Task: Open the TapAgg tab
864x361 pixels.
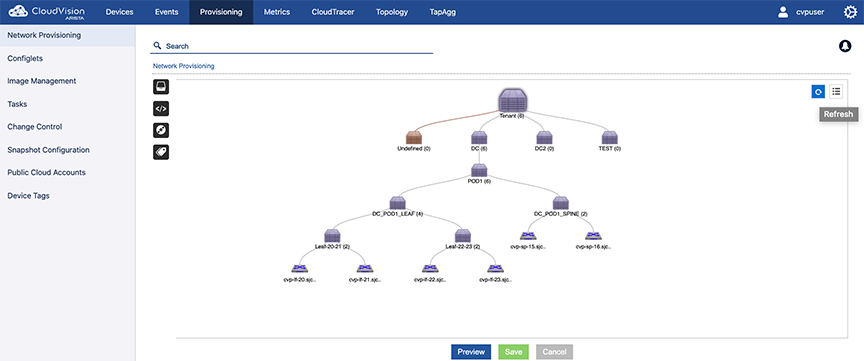Action: [442, 12]
